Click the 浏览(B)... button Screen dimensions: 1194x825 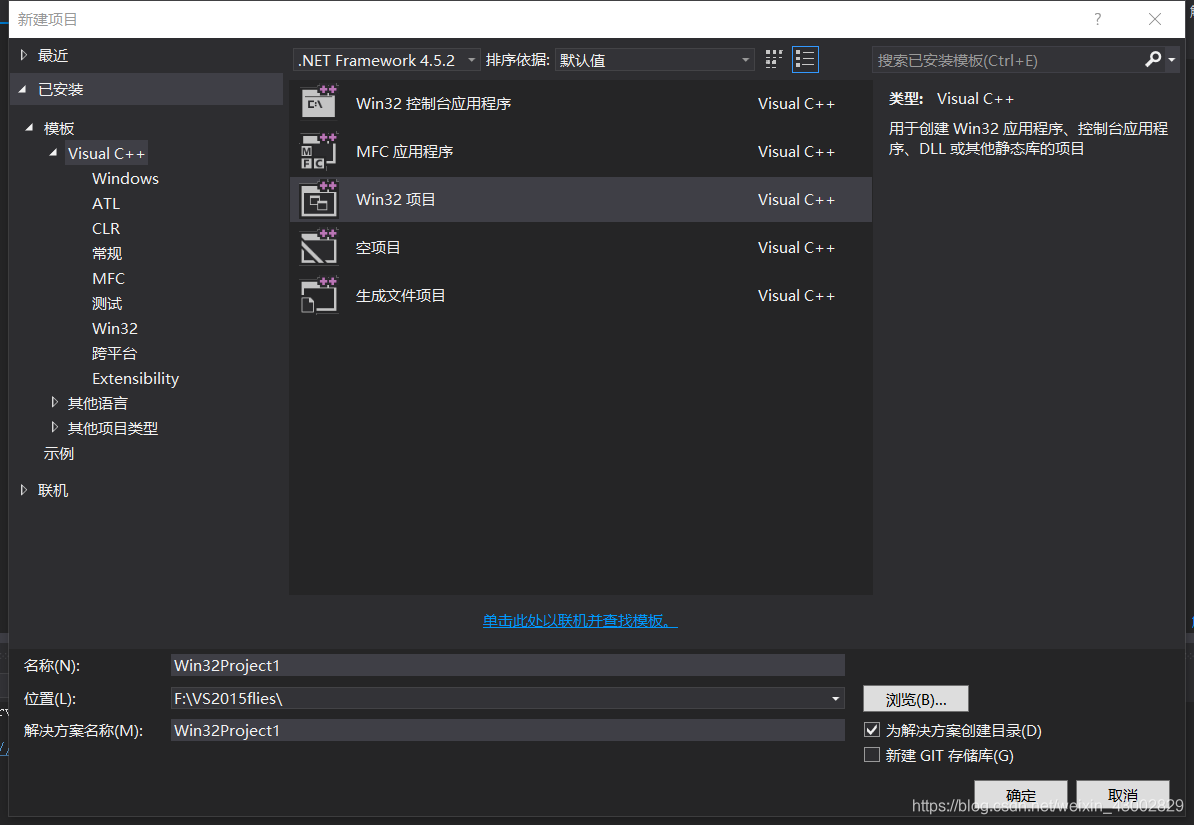[915, 699]
